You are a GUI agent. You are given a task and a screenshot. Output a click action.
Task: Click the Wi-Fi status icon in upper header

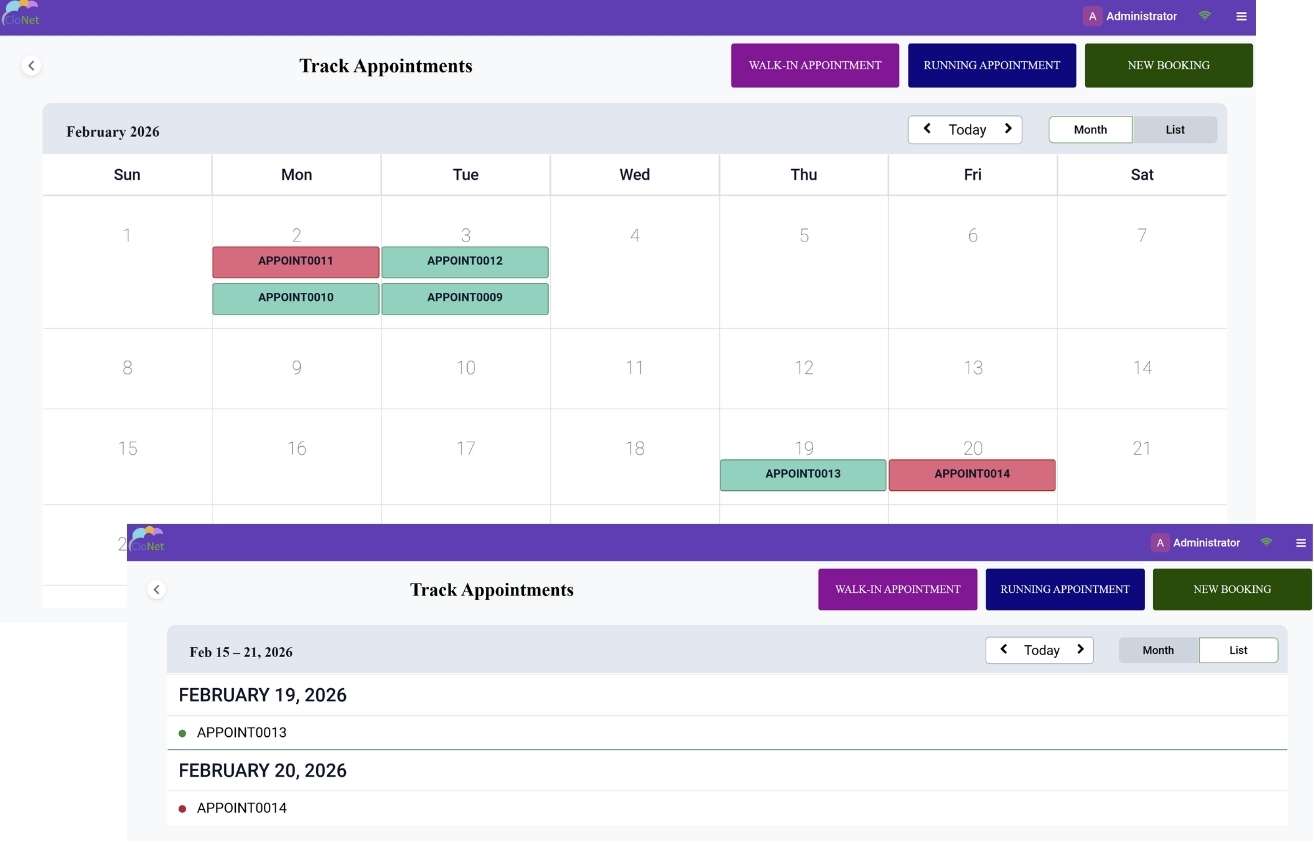click(x=1205, y=16)
